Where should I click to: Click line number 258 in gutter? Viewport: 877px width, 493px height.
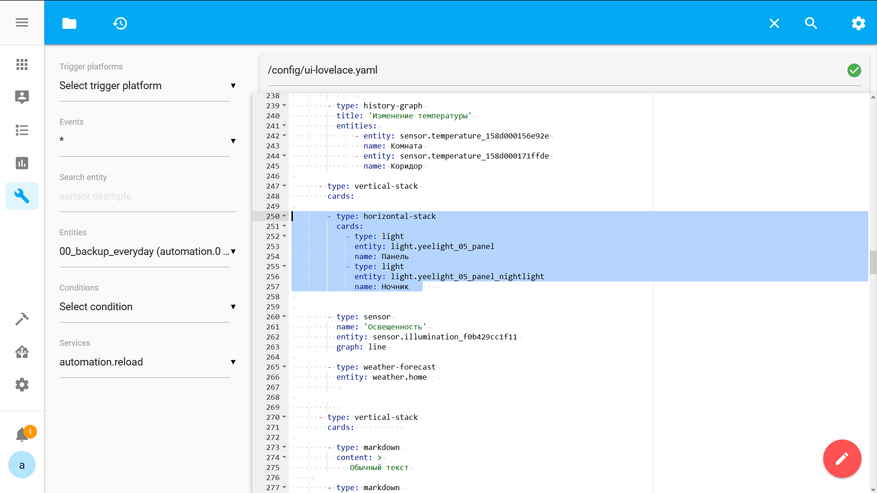pos(273,297)
